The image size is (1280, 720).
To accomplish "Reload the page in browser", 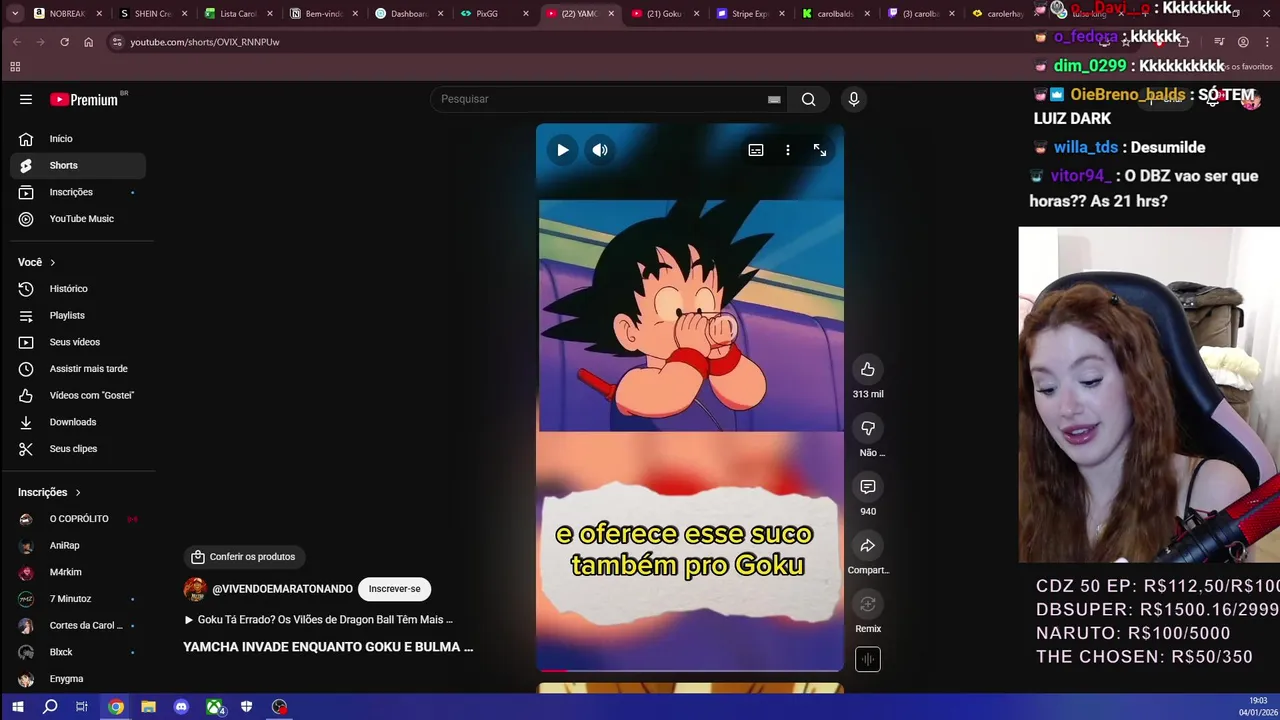I will pyautogui.click(x=64, y=42).
